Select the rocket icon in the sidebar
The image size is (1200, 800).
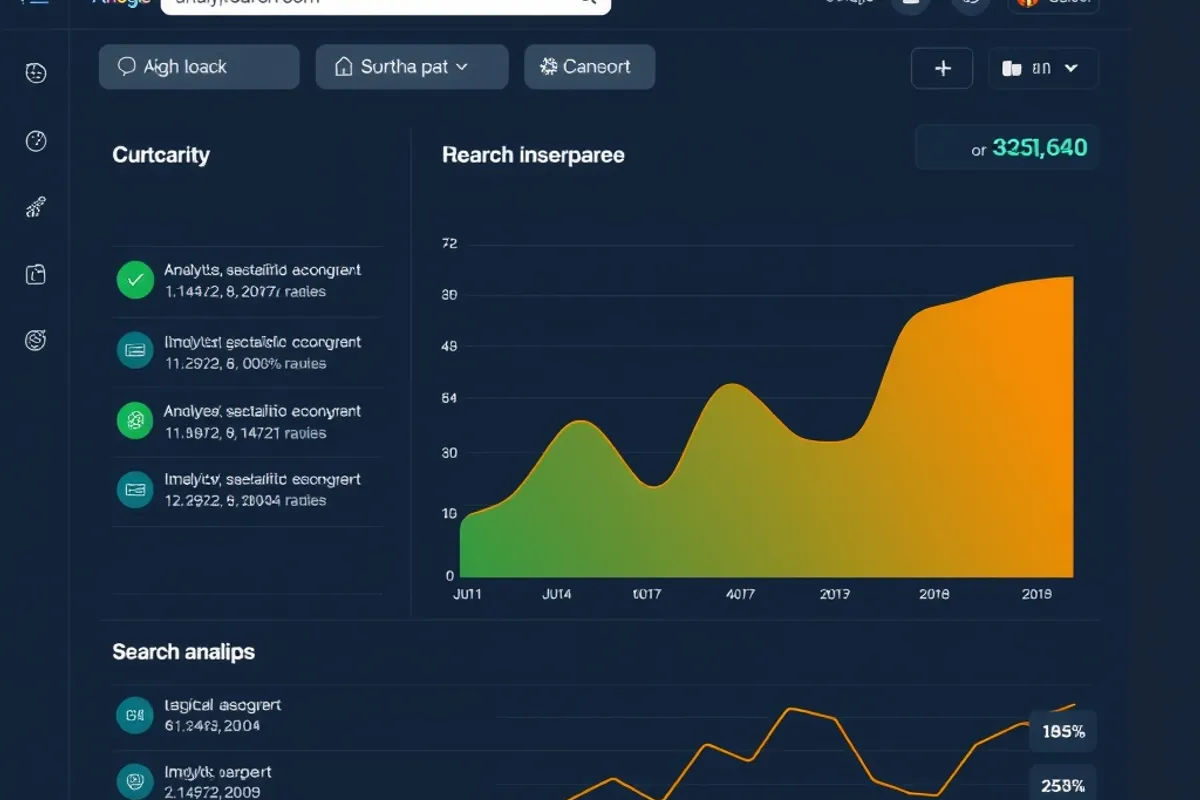tap(36, 208)
